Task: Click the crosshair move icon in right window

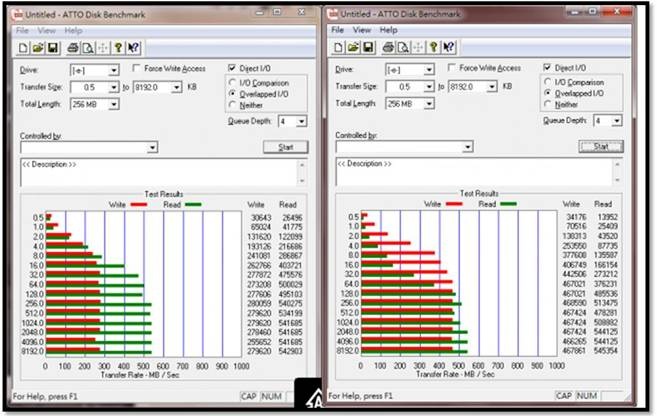Action: [418, 47]
